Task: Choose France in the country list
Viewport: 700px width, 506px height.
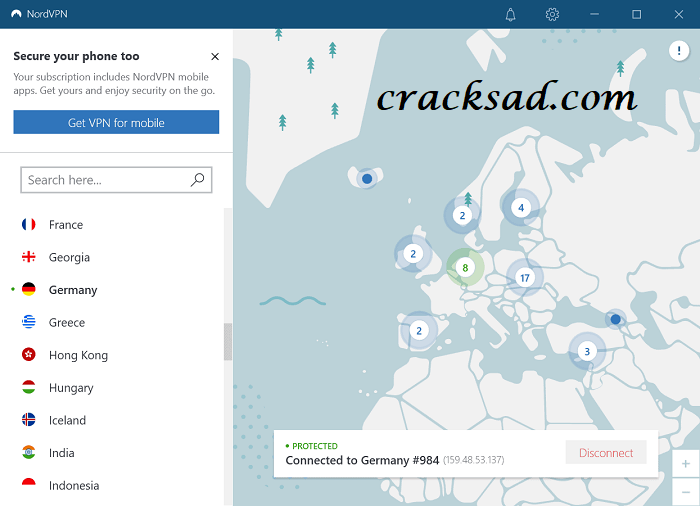Action: point(66,225)
